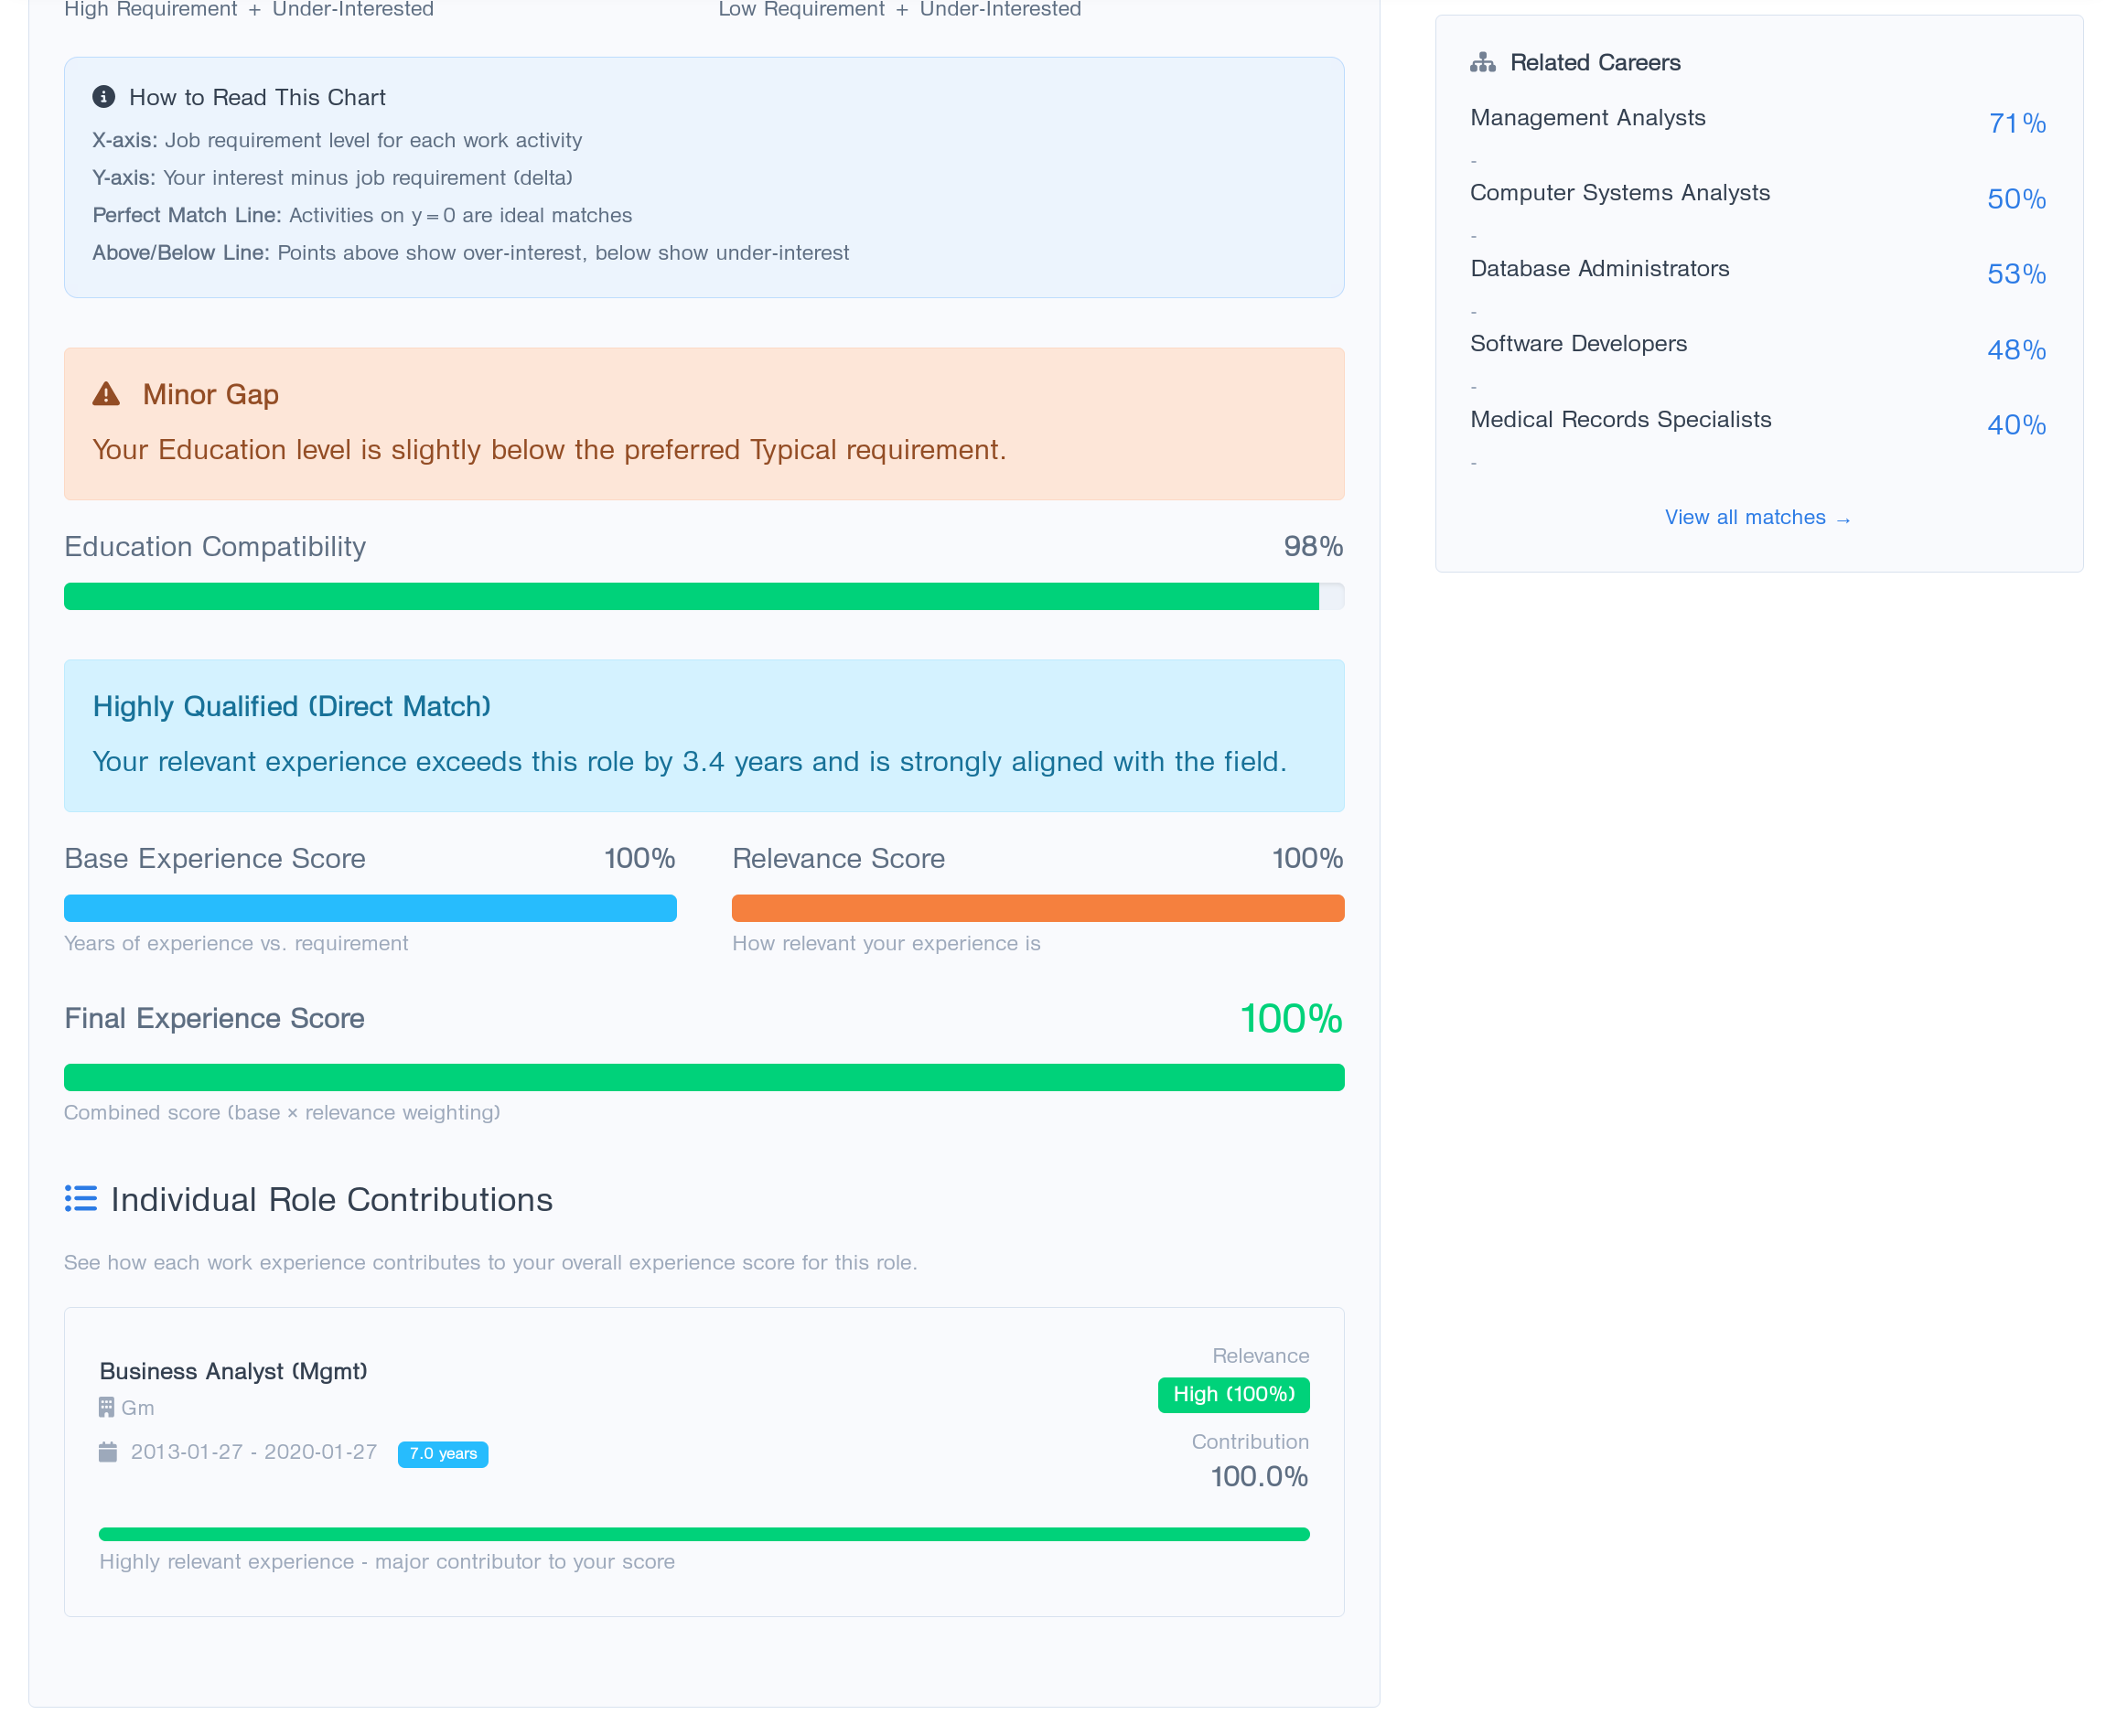Click the 71% match score for Management Analysts
This screenshot has width=2106, height=1736.
click(2016, 123)
